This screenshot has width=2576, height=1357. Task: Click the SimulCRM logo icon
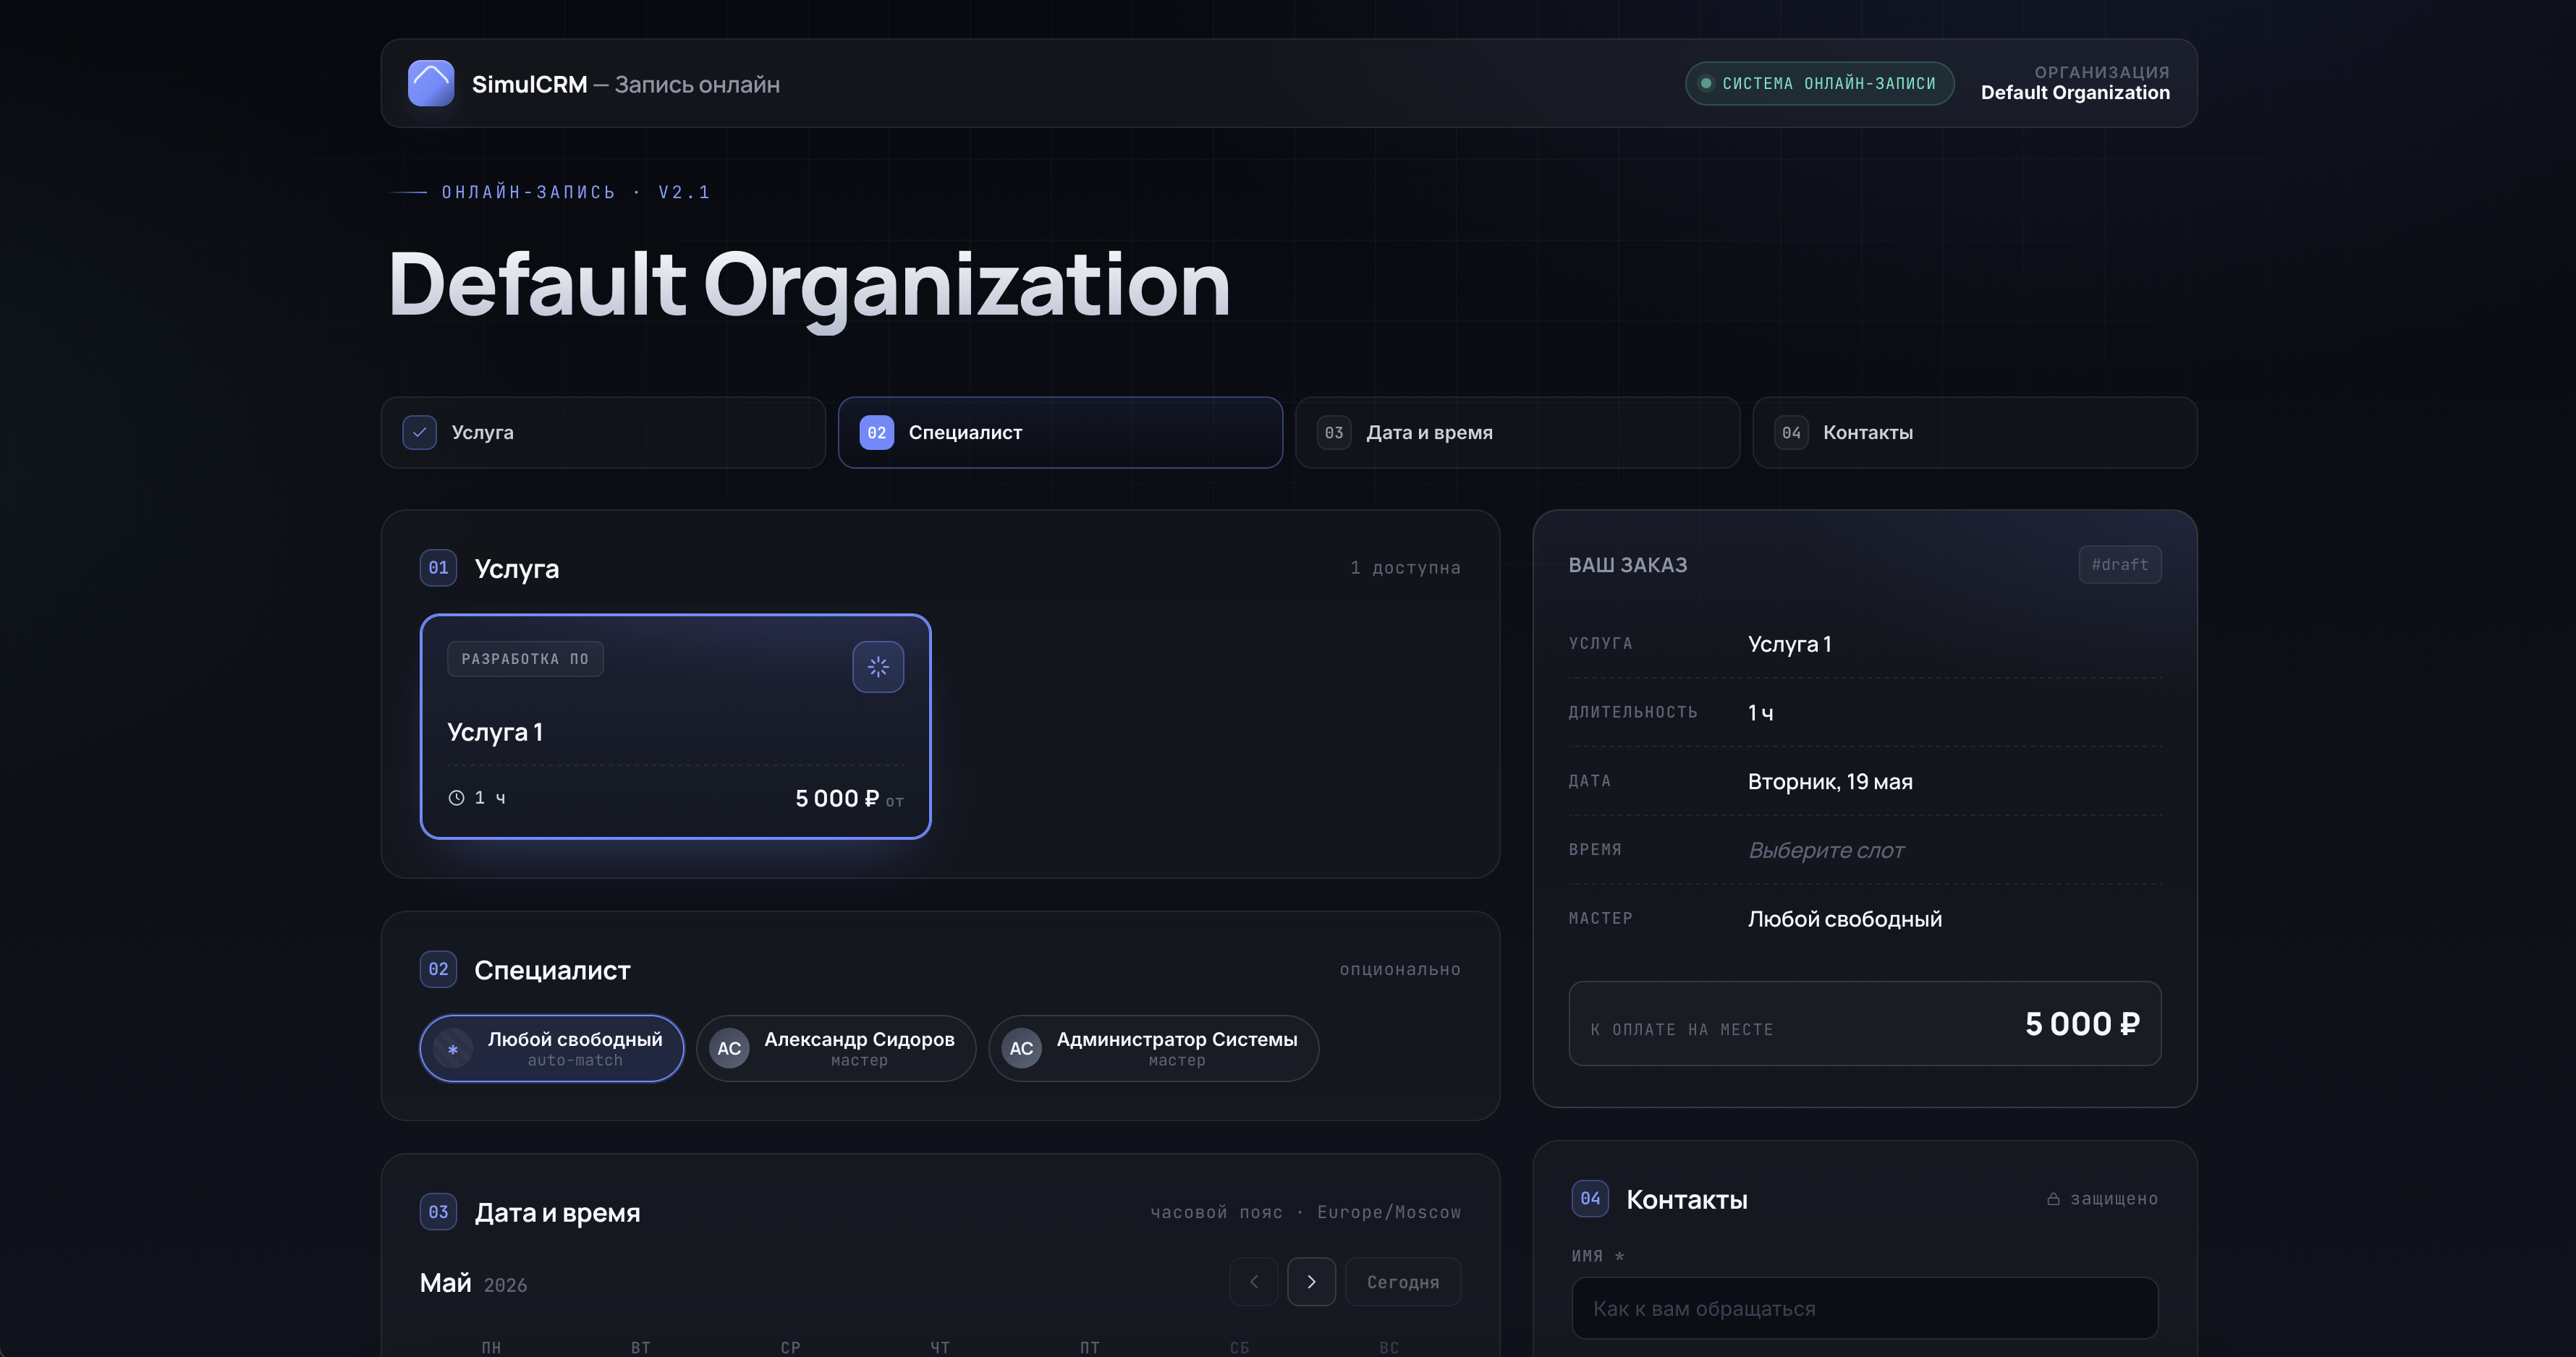pos(431,83)
